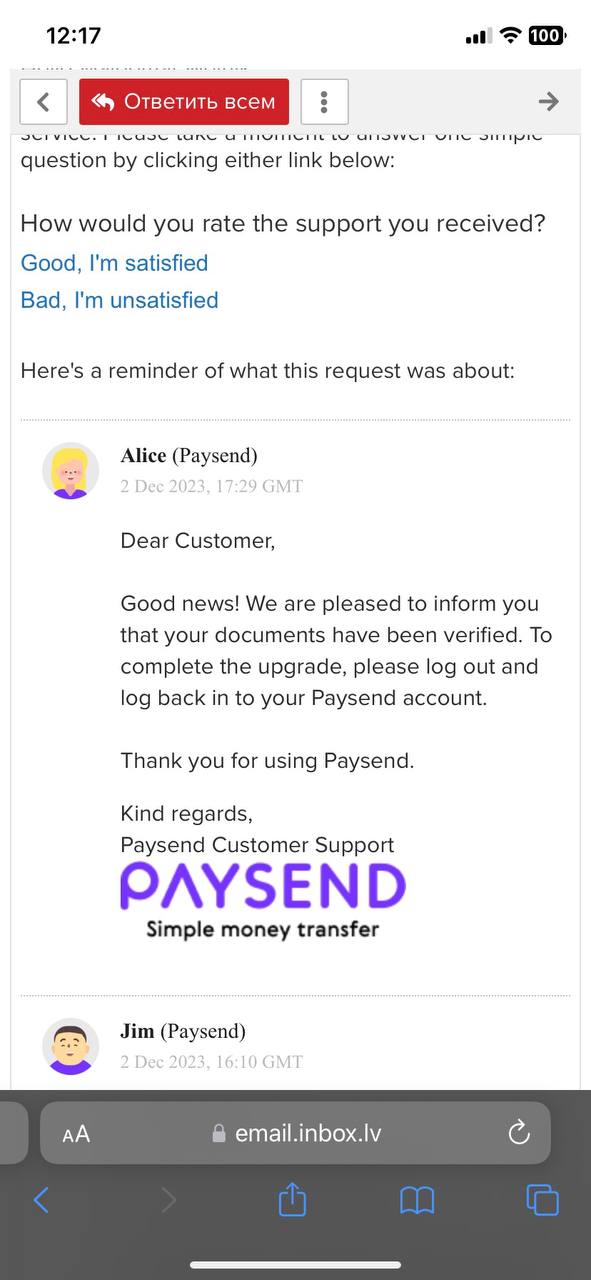Go to next email arrow
Viewport: 591px width, 1280px height.
pos(548,101)
